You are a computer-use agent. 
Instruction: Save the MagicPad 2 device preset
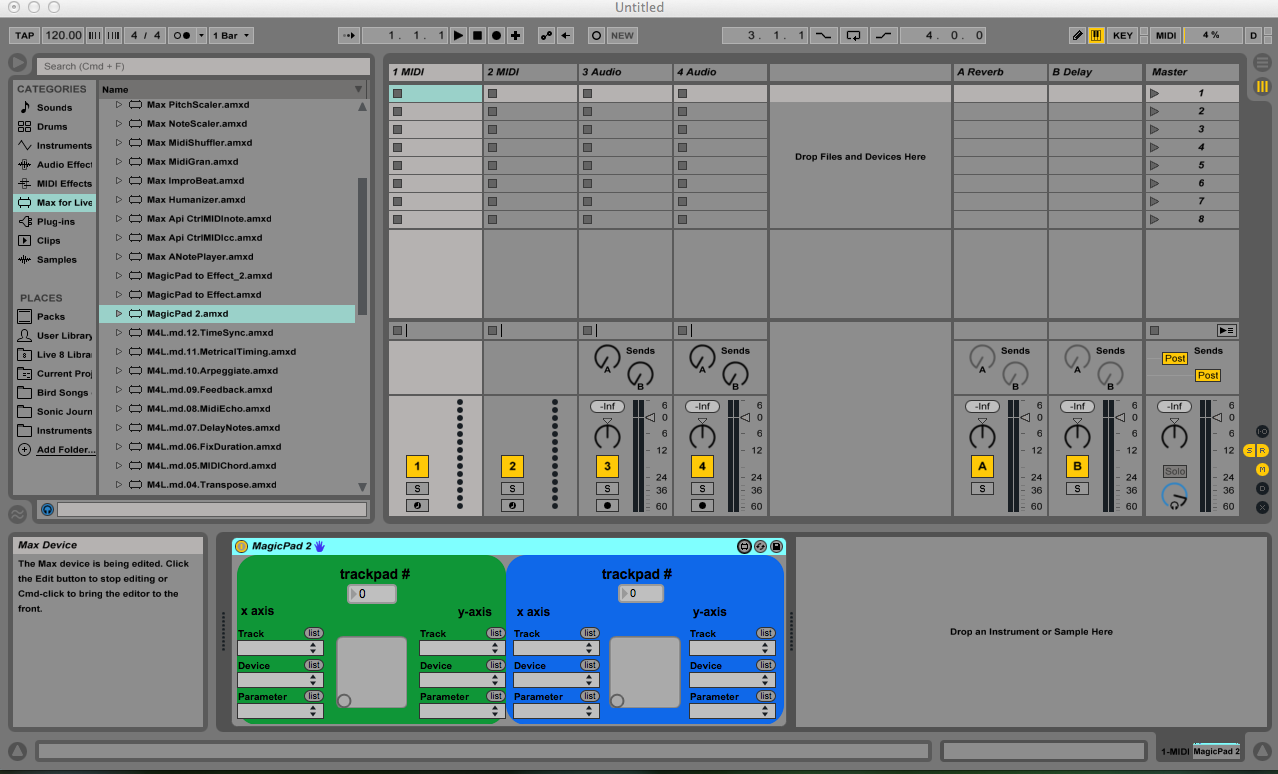pyautogui.click(x=776, y=547)
